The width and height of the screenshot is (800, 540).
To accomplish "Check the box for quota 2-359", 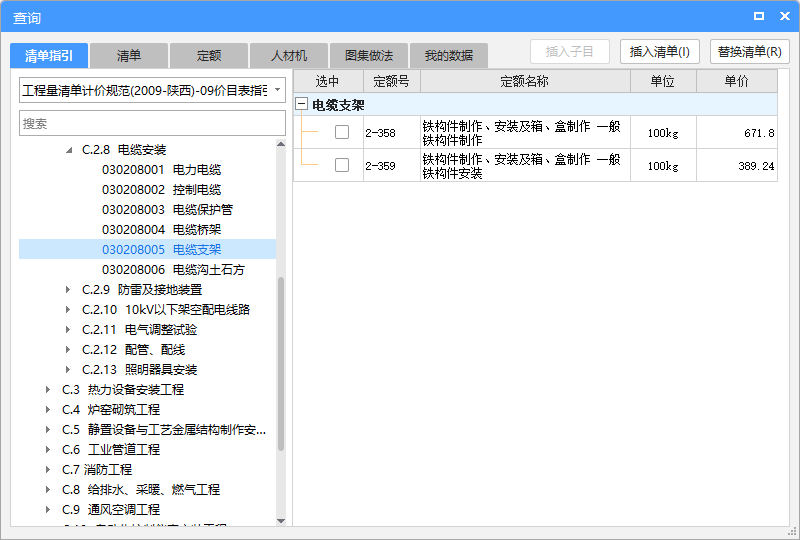I will (342, 165).
